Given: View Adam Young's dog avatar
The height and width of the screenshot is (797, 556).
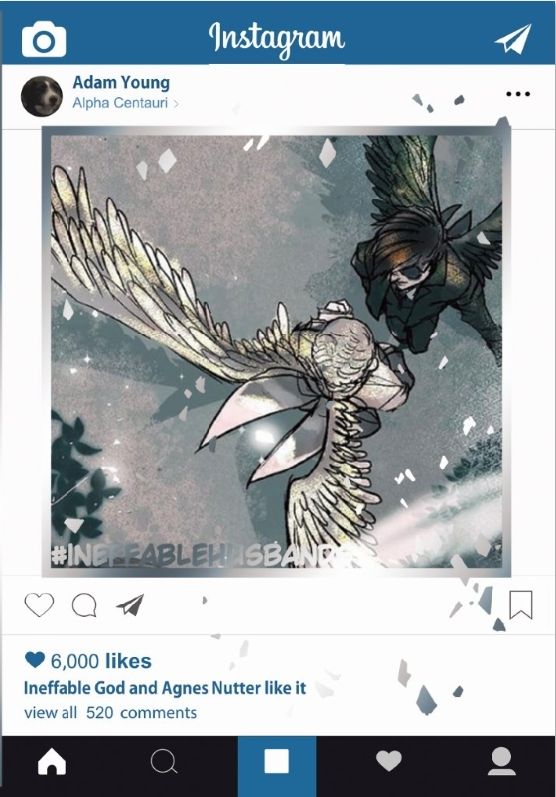Looking at the screenshot, I should pyautogui.click(x=42, y=97).
